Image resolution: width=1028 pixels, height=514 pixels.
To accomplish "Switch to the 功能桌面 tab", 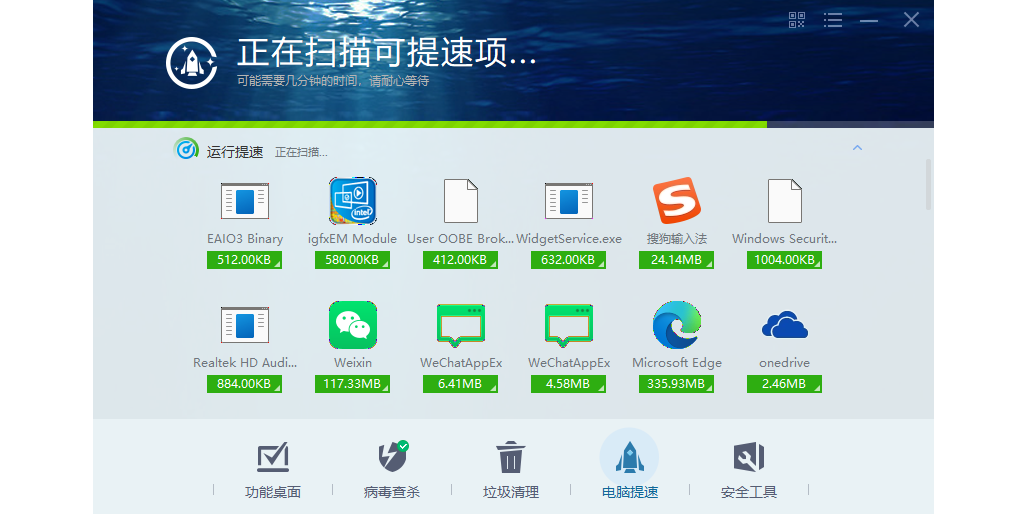I will (273, 469).
